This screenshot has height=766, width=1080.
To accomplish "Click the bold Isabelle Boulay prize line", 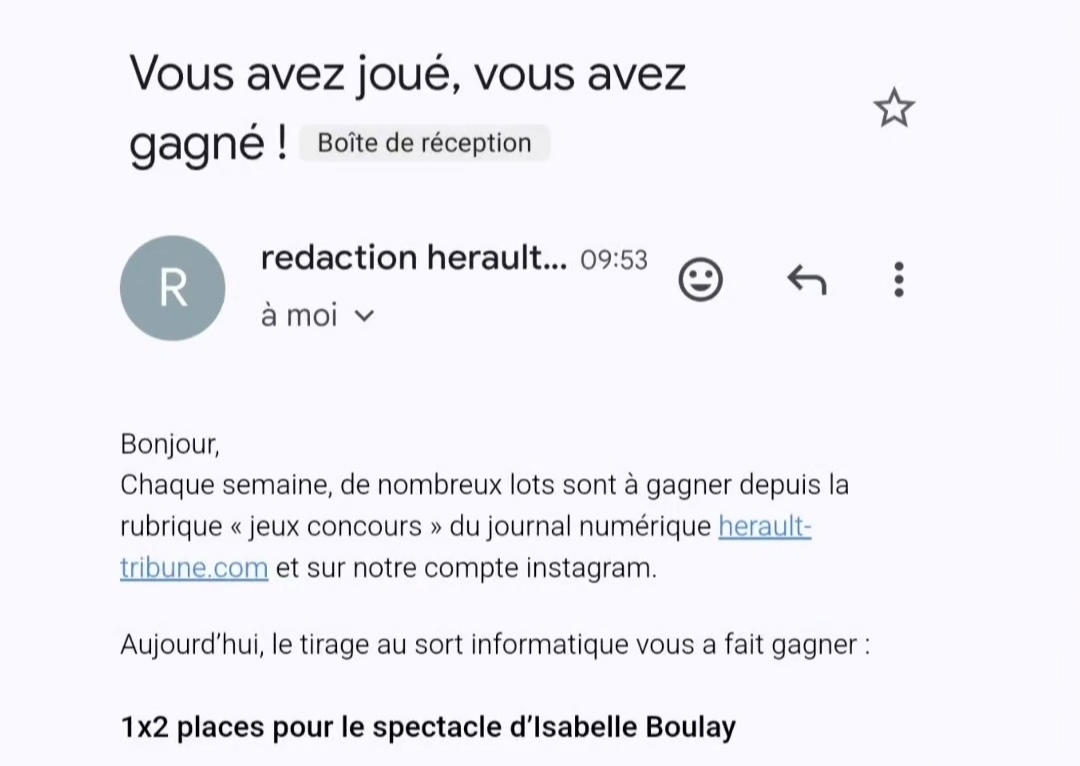I will click(x=428, y=727).
